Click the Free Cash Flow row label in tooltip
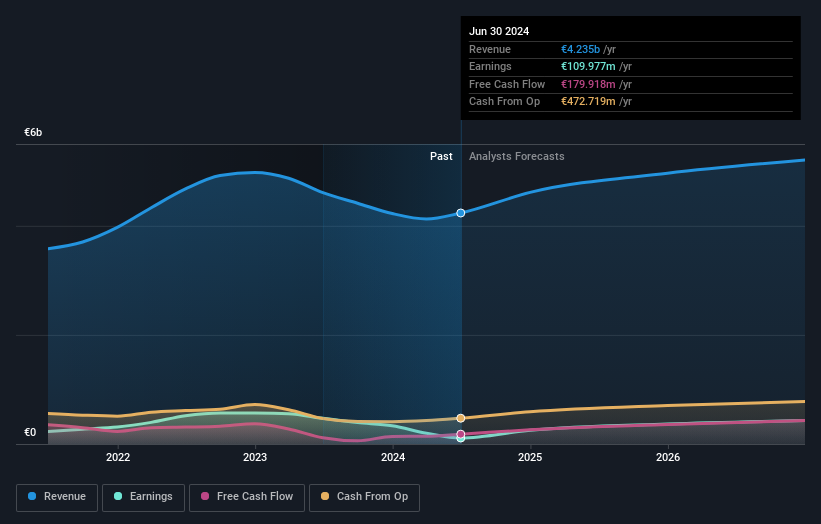This screenshot has width=821, height=524. 507,84
